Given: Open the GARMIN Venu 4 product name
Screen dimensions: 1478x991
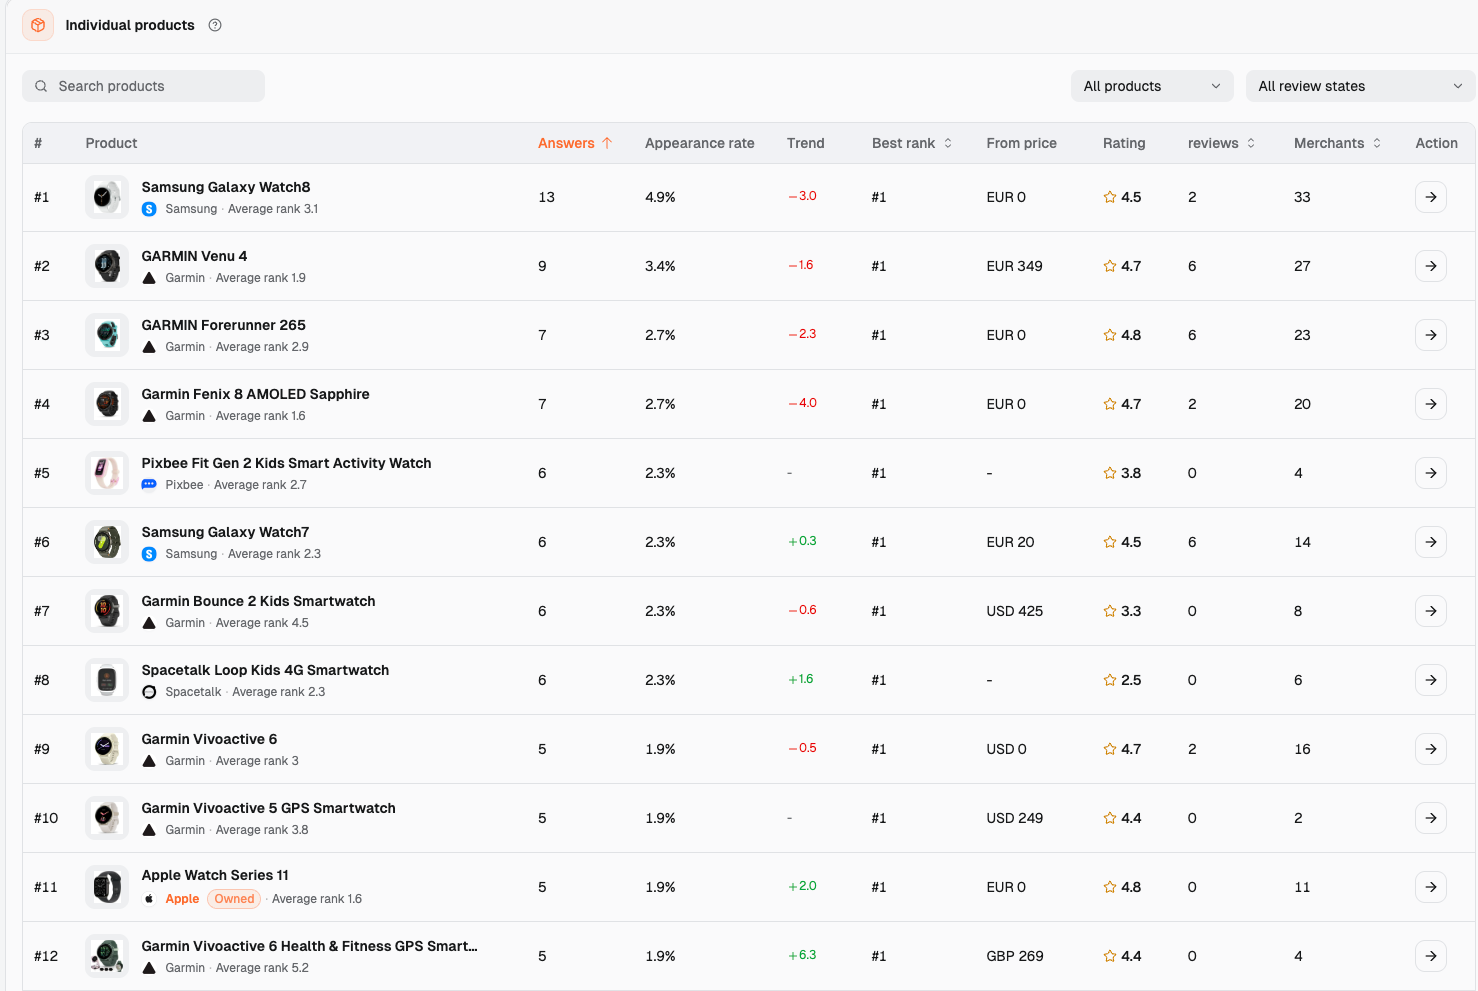Looking at the screenshot, I should 194,256.
